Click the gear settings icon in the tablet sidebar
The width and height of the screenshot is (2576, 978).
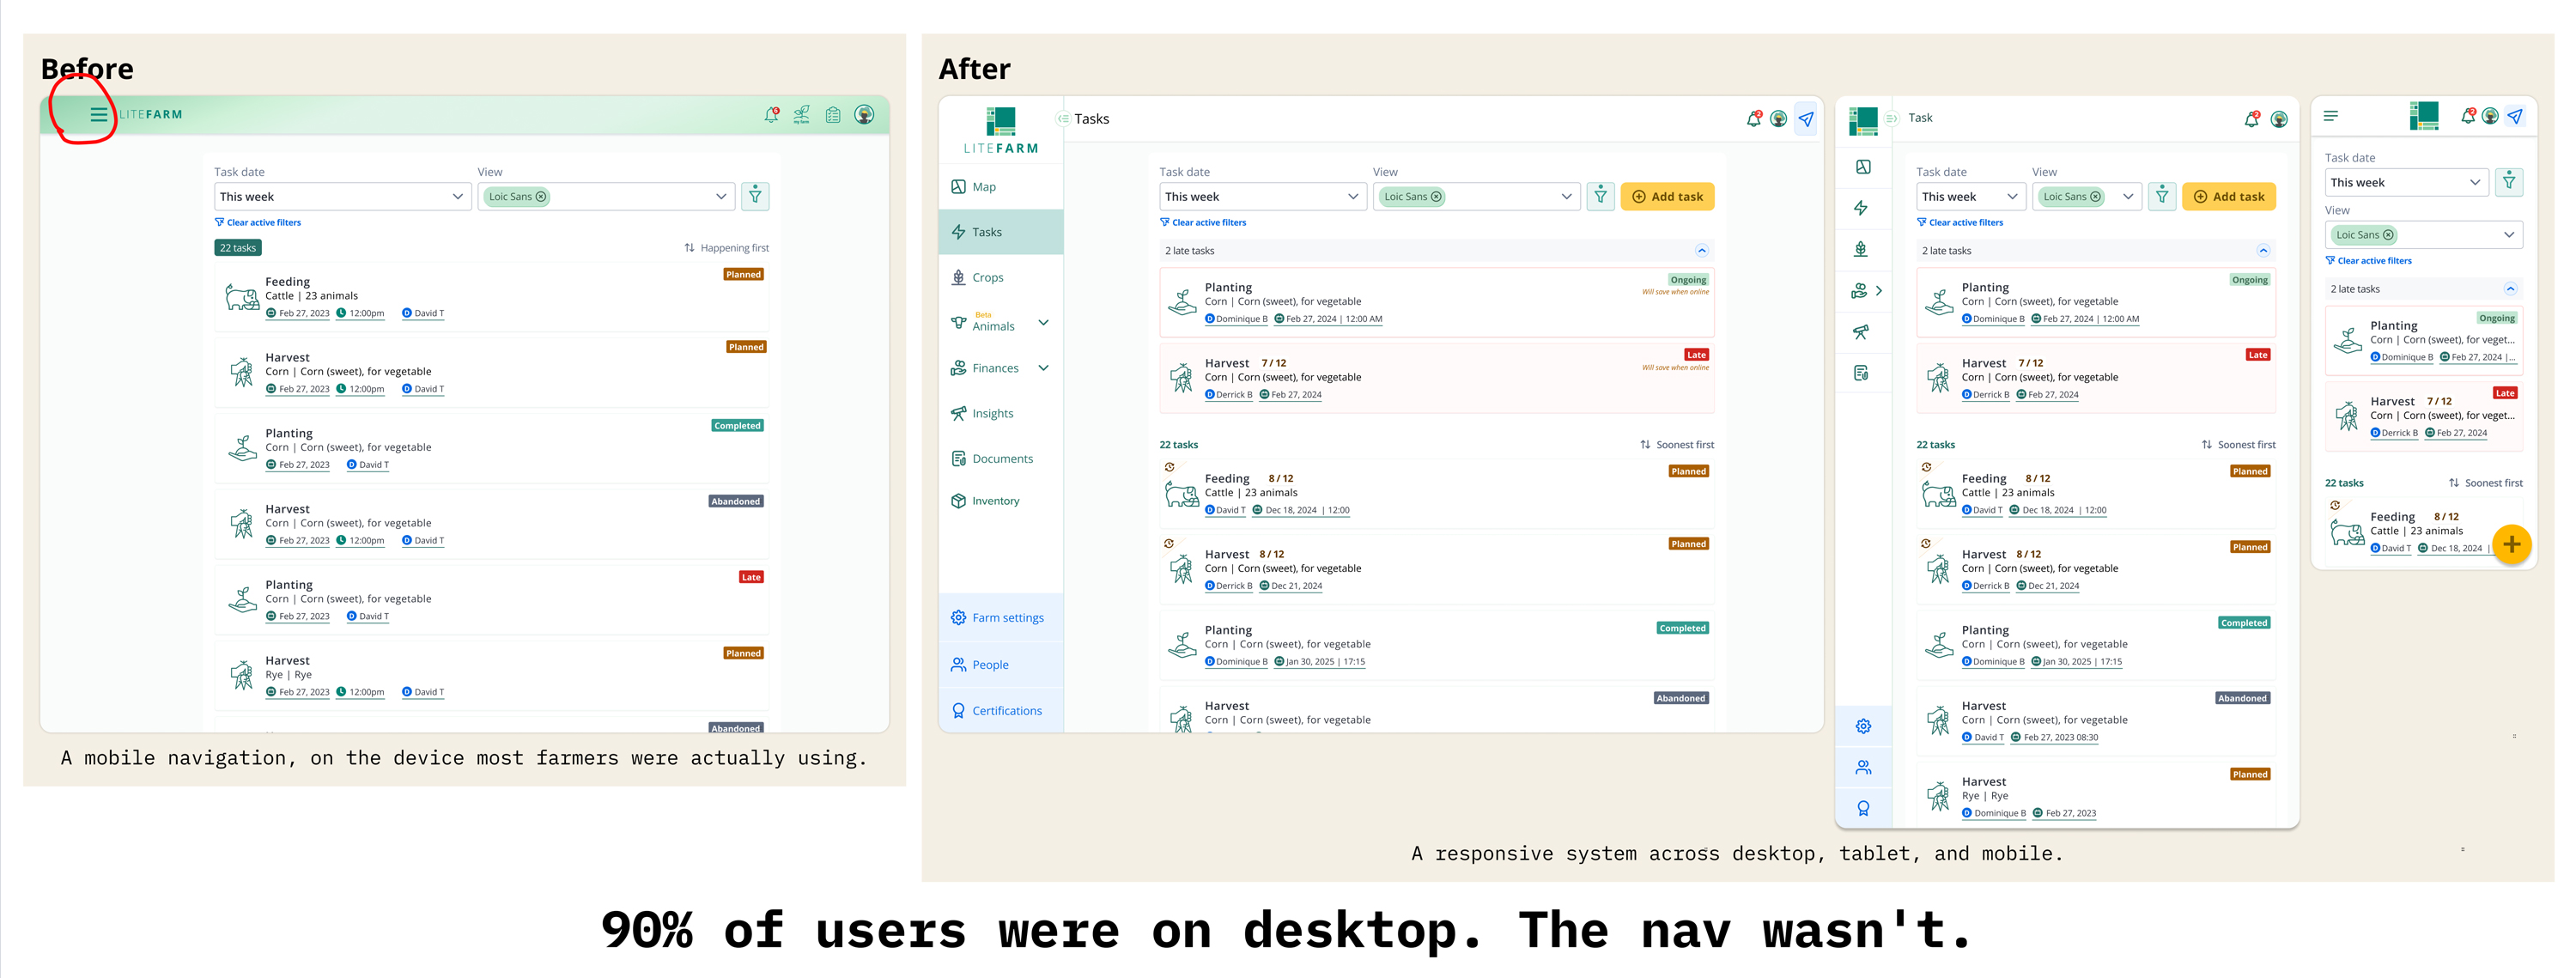[1863, 726]
